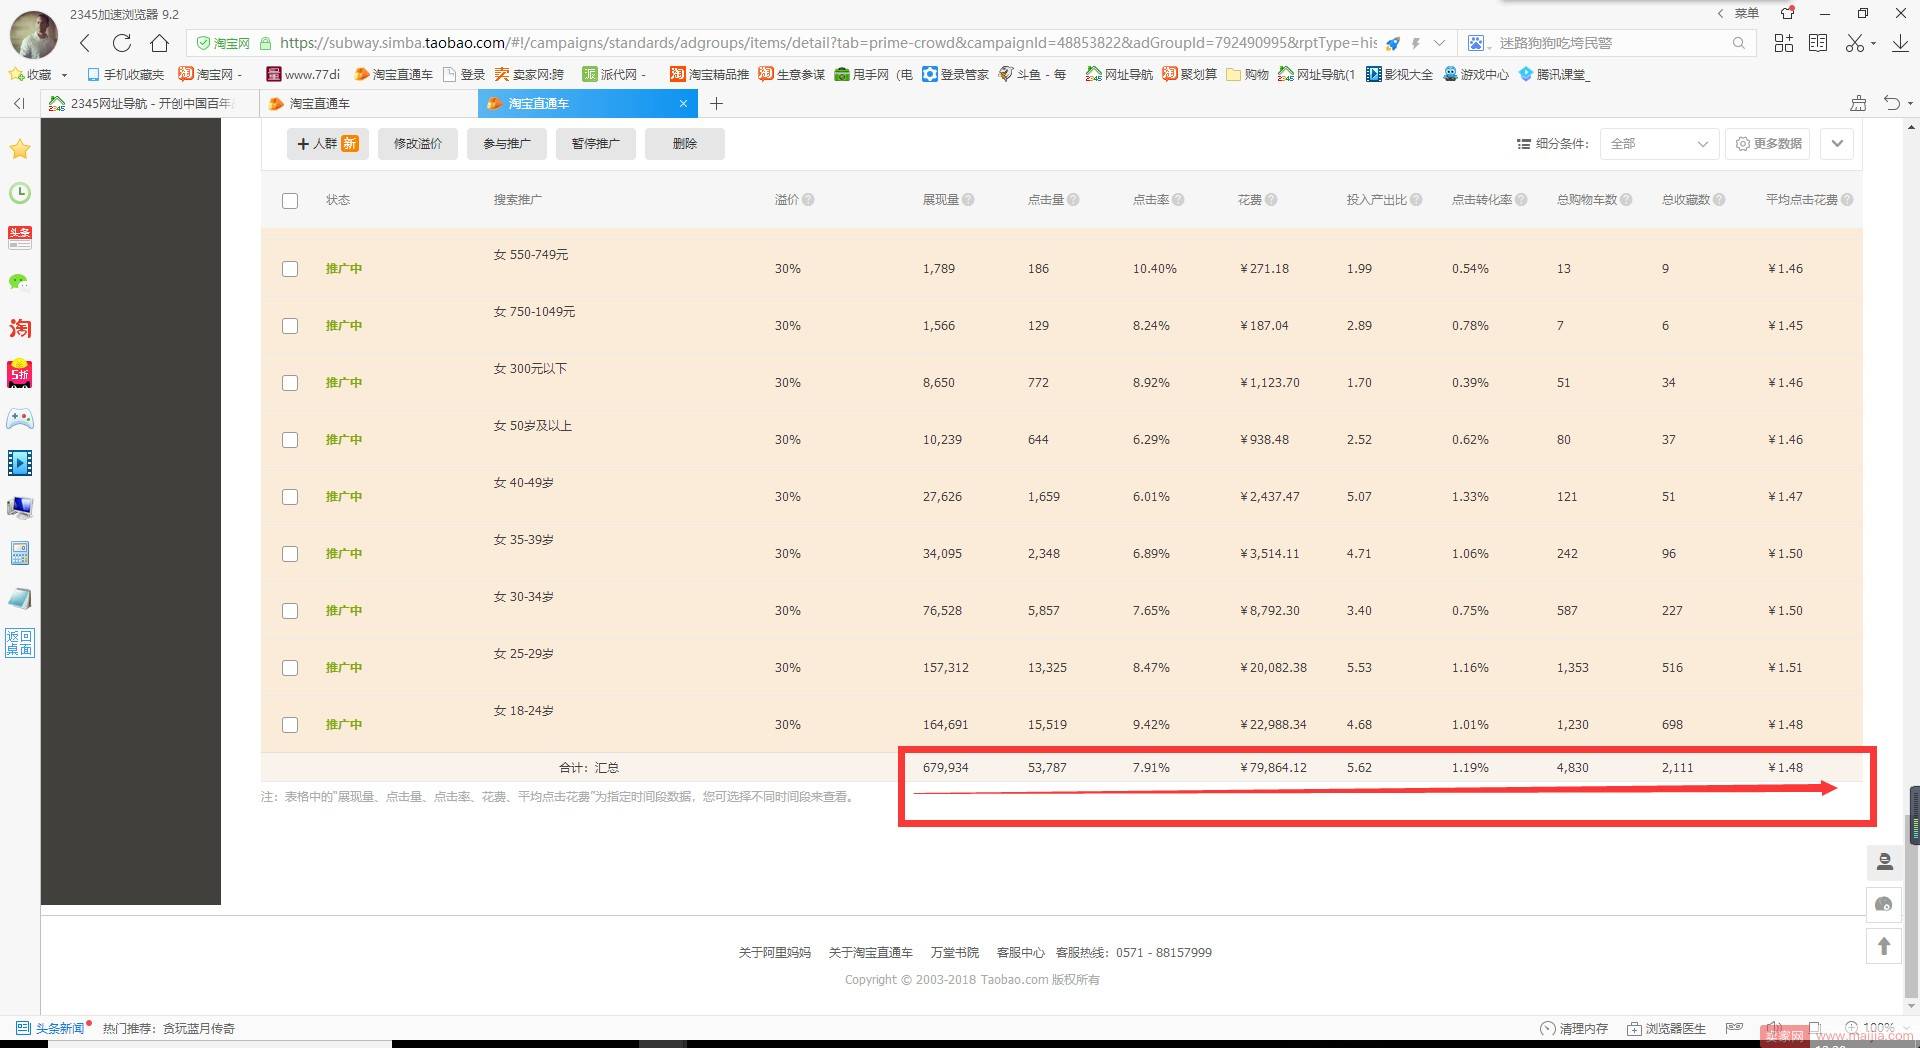The image size is (1920, 1048).
Task: Check the row 女 750-1049元
Action: [290, 326]
